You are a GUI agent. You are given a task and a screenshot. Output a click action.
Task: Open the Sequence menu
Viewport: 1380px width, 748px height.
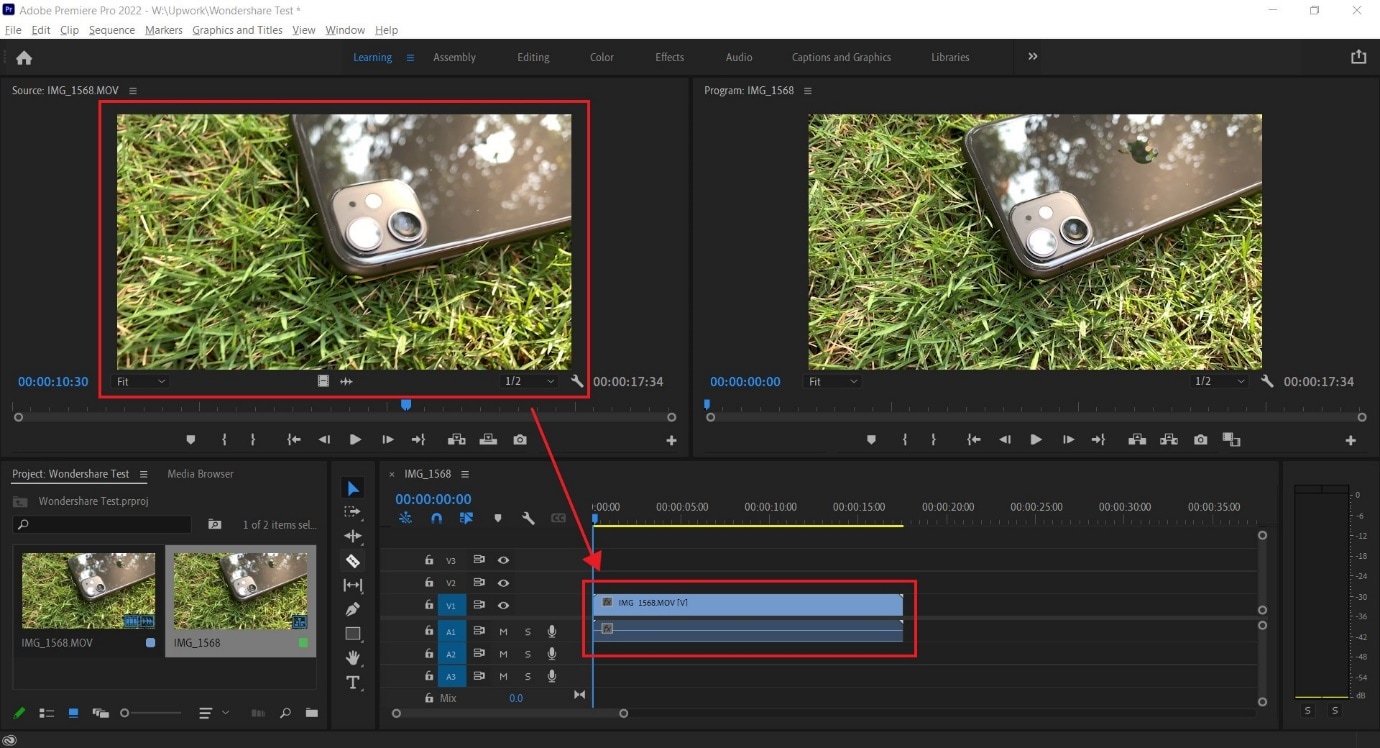click(x=111, y=30)
